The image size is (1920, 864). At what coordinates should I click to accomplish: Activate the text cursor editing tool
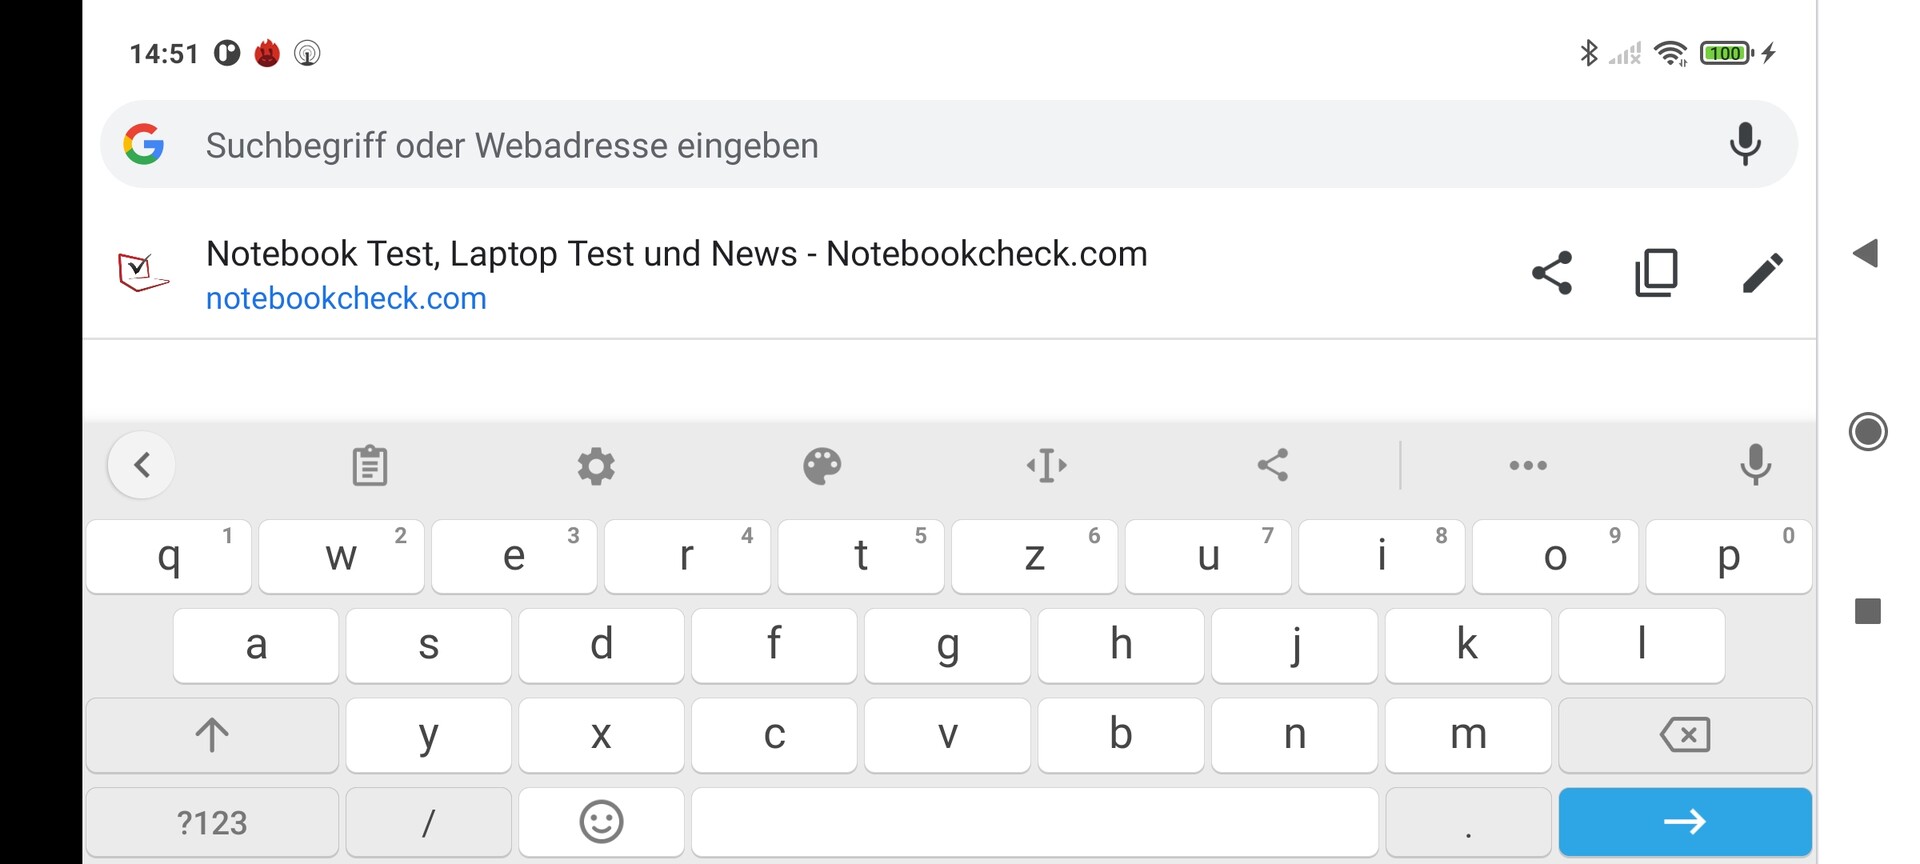[1047, 465]
